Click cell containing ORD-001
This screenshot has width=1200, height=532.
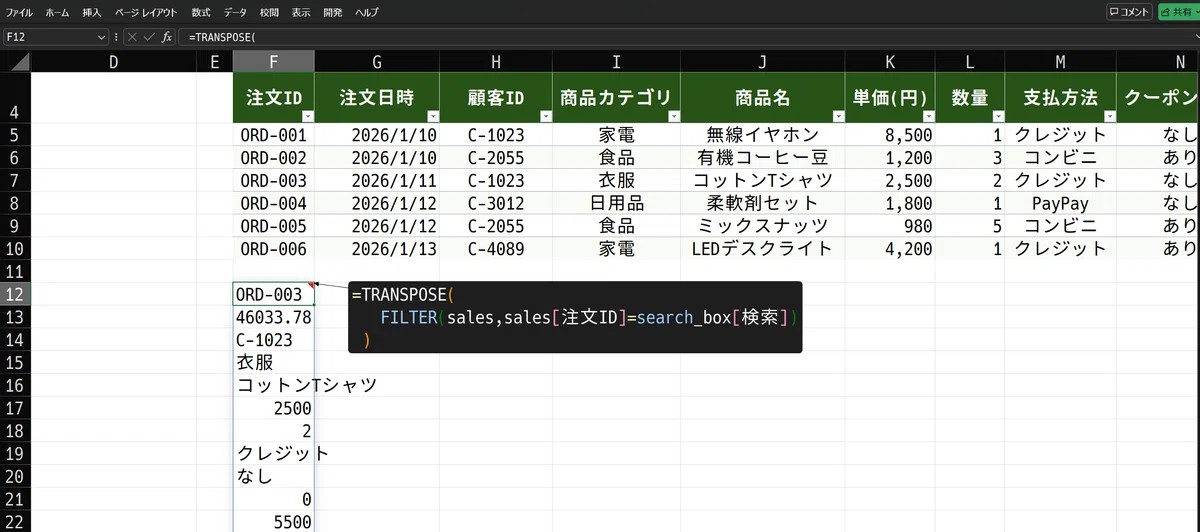[x=274, y=134]
